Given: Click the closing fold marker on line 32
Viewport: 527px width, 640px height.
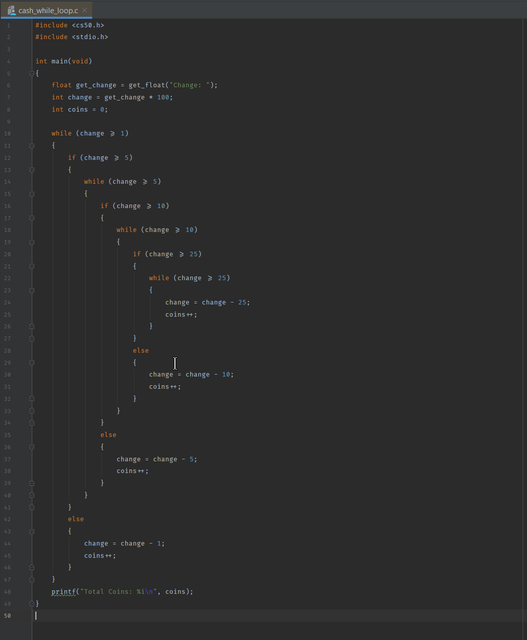Looking at the screenshot, I should (31, 399).
